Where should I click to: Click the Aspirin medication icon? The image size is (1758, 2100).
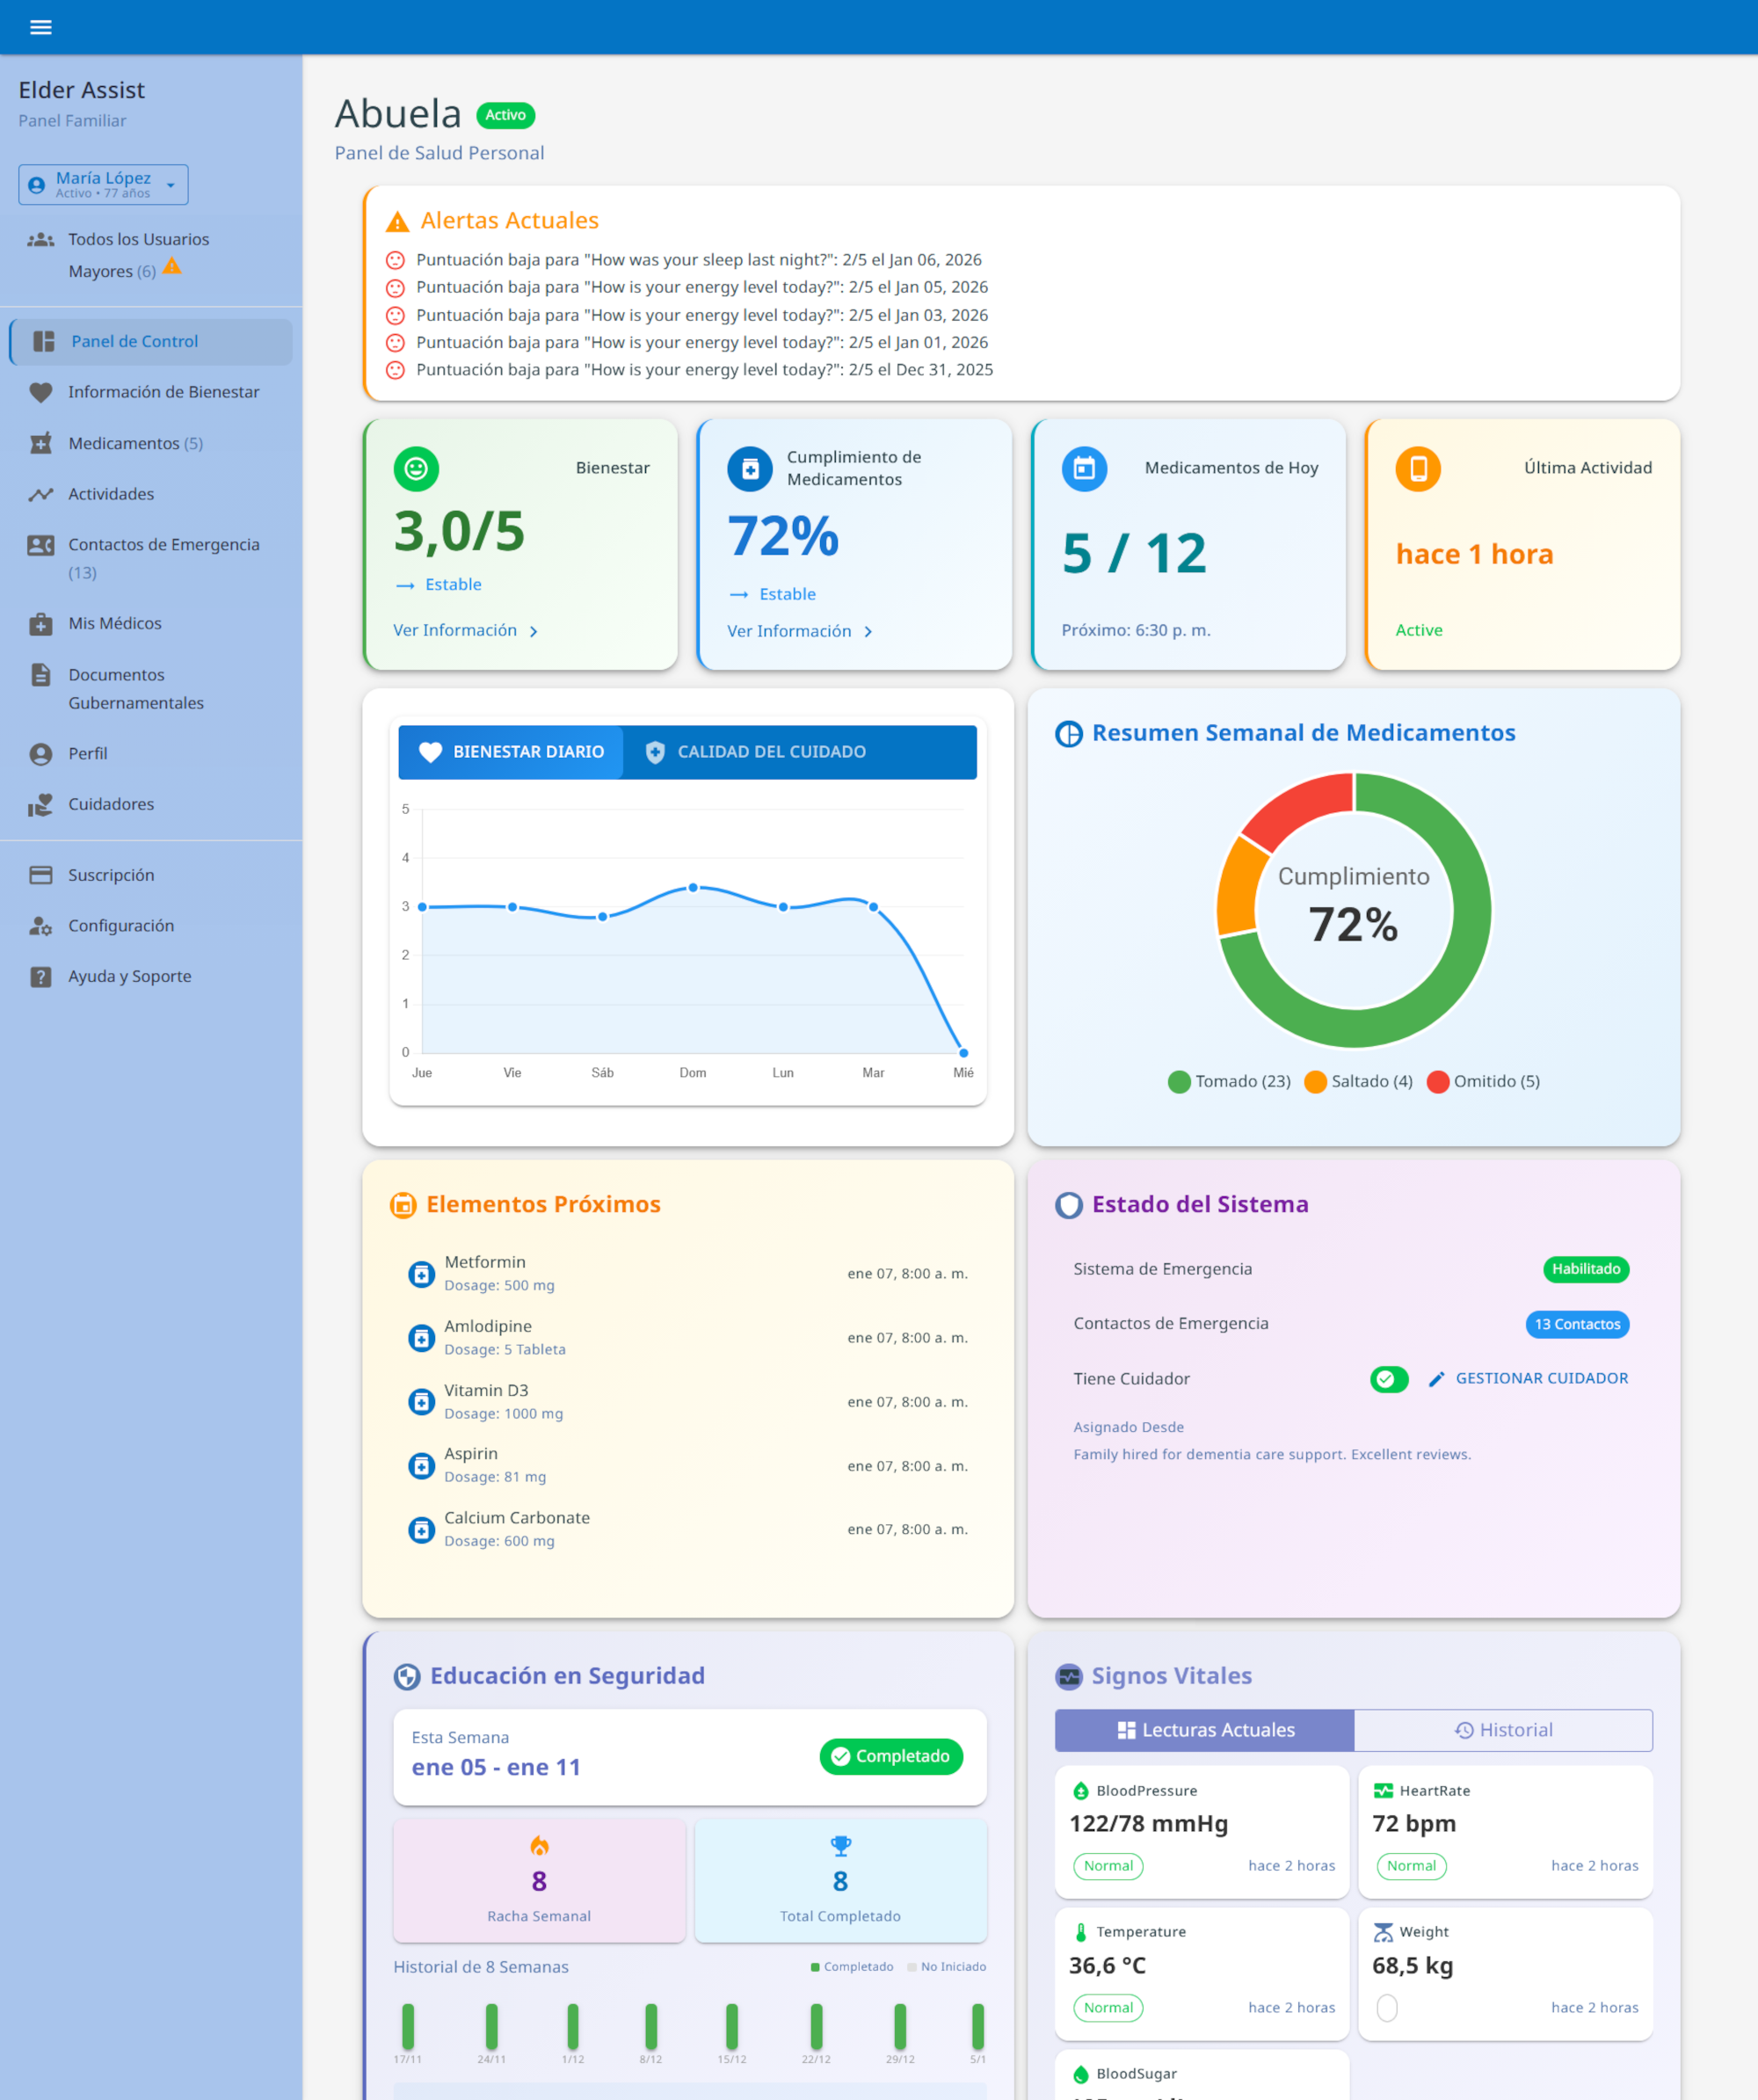click(422, 1466)
